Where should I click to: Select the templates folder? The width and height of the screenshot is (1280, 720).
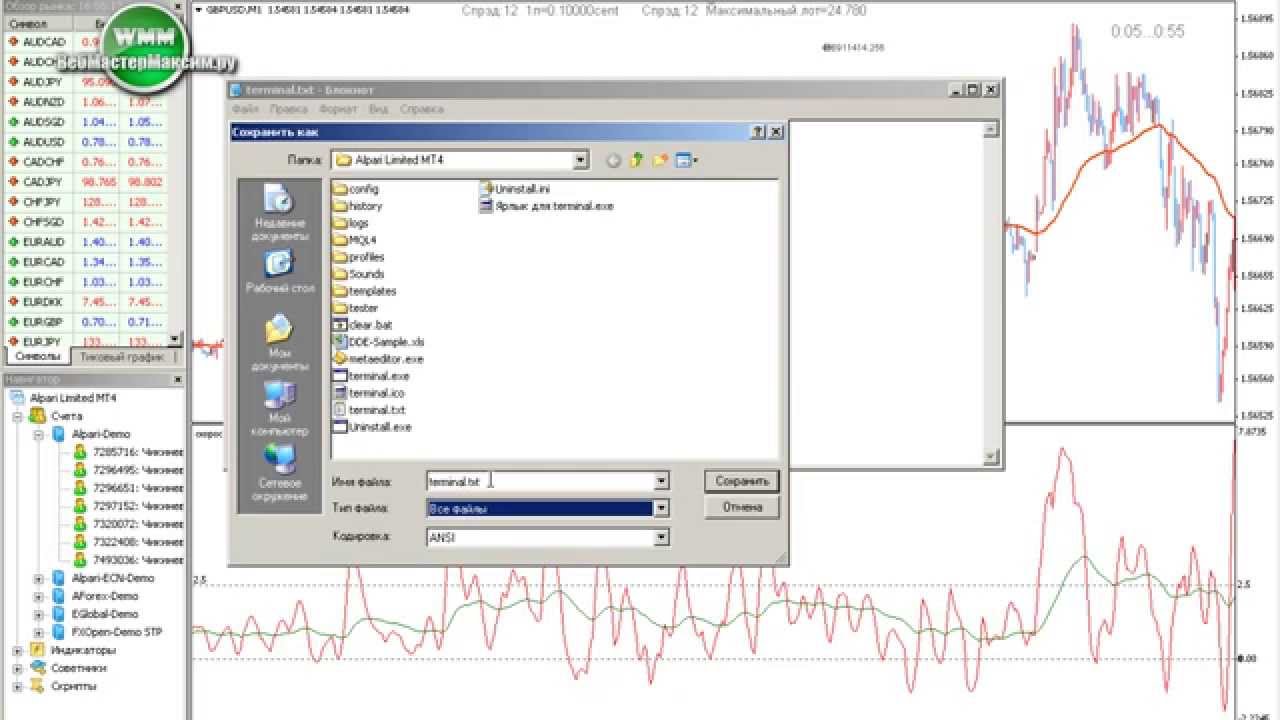click(364, 291)
